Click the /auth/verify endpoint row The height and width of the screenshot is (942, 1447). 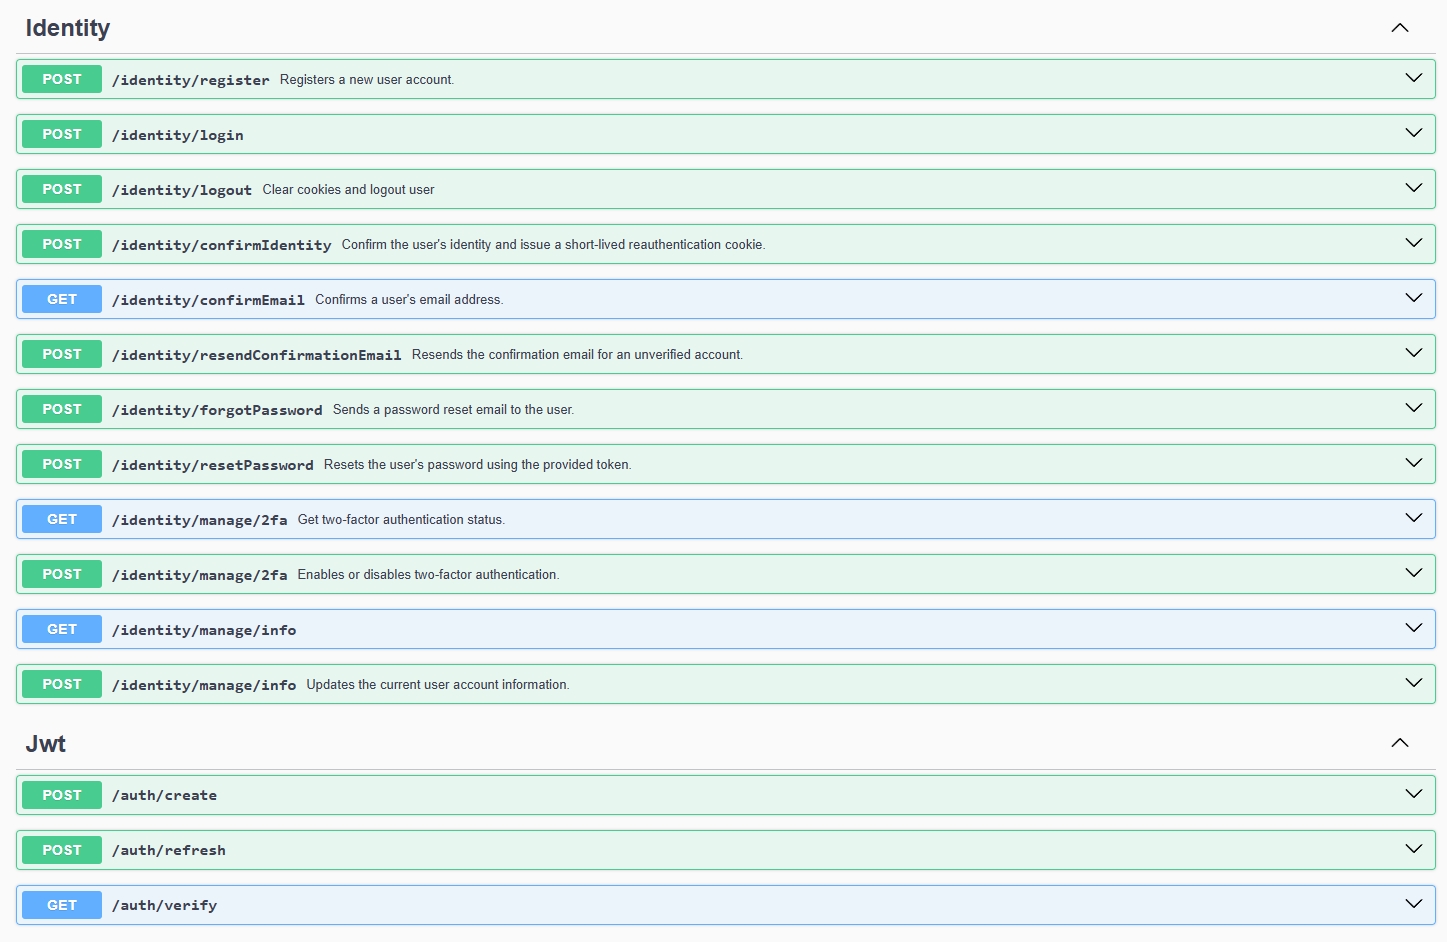click(700, 904)
